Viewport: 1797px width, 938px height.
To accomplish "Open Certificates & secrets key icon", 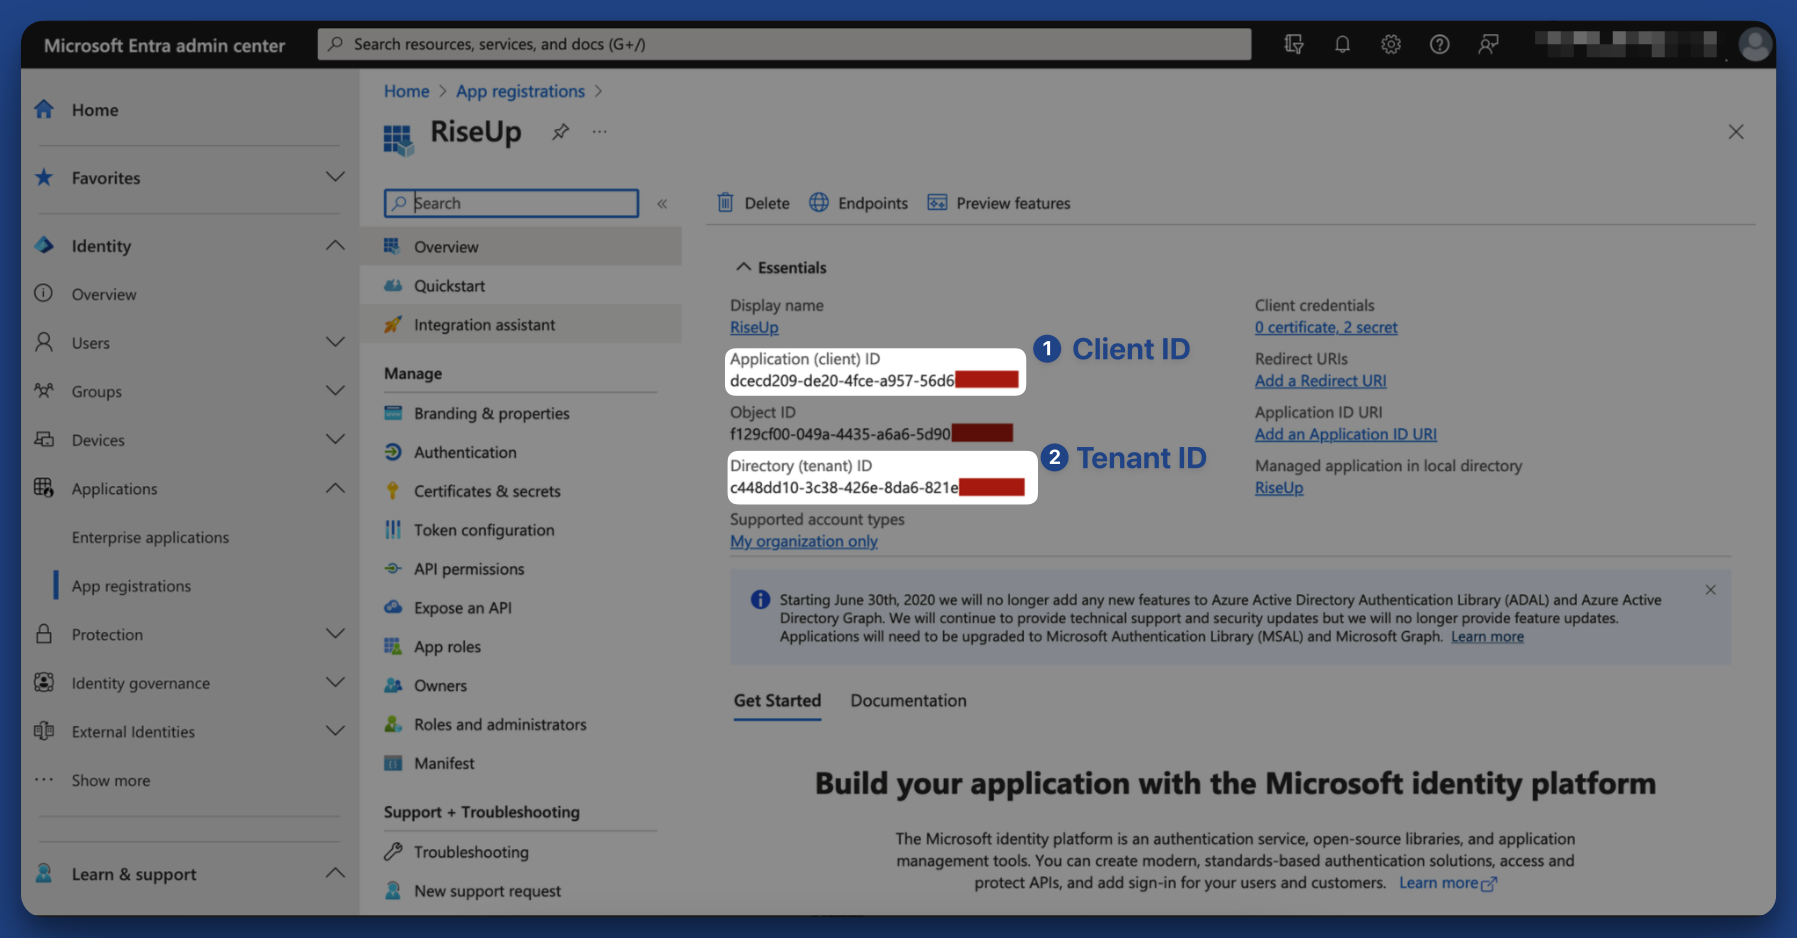I will pyautogui.click(x=393, y=491).
